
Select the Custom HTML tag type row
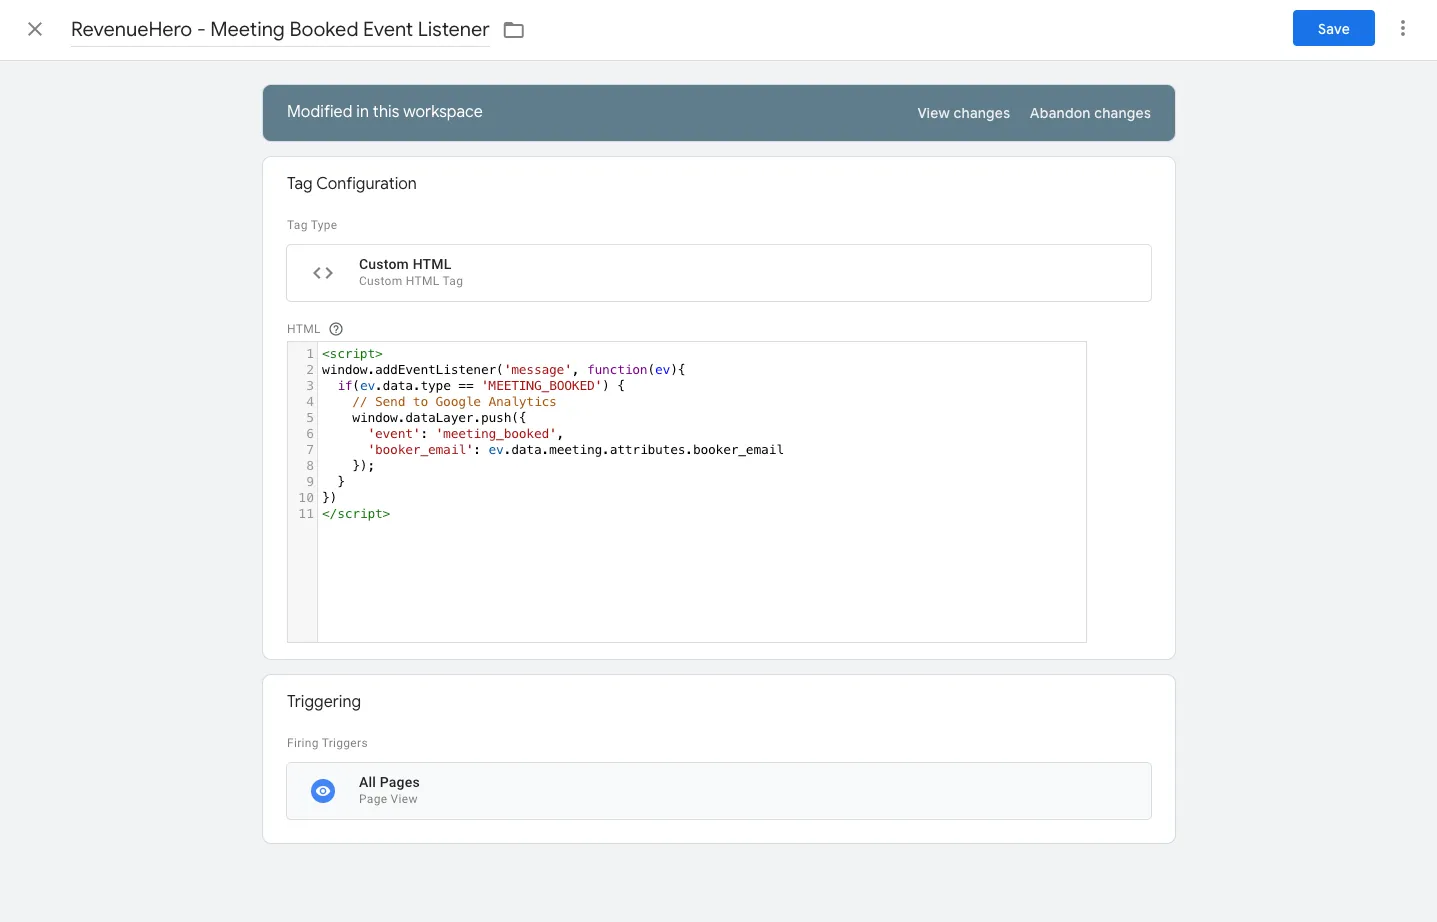(x=719, y=273)
